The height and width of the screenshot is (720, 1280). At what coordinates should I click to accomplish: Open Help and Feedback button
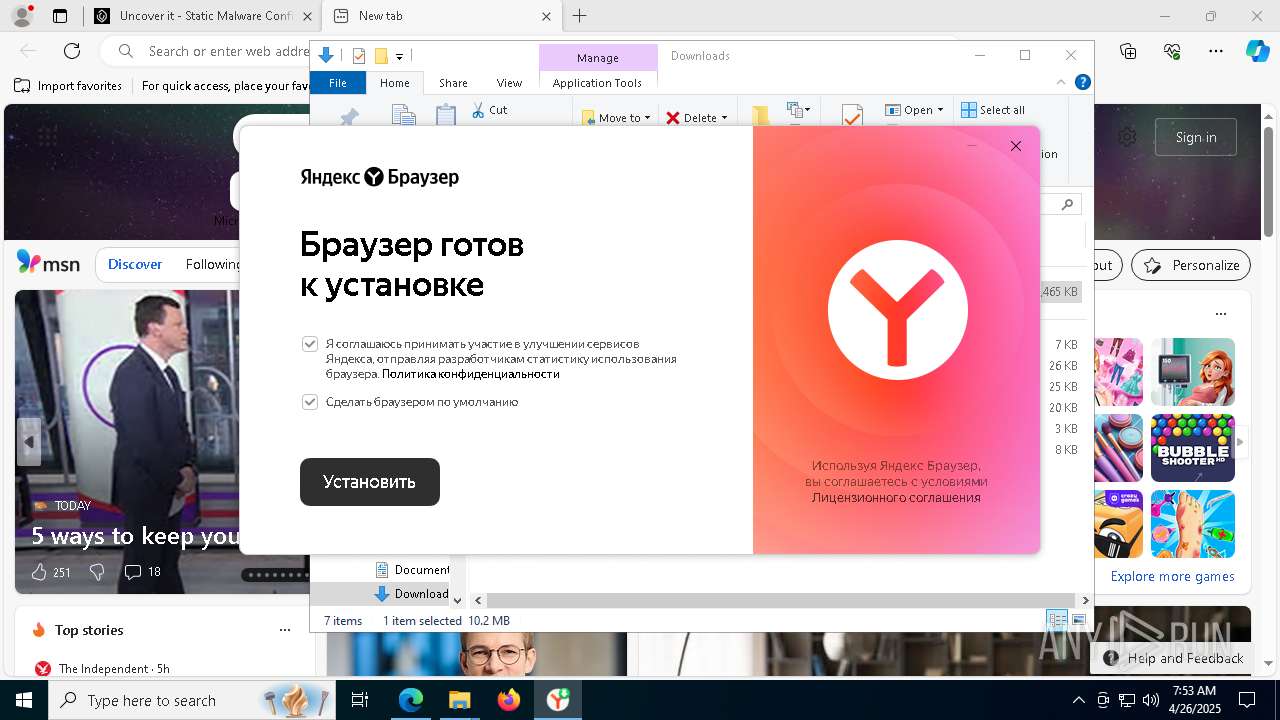point(1174,658)
